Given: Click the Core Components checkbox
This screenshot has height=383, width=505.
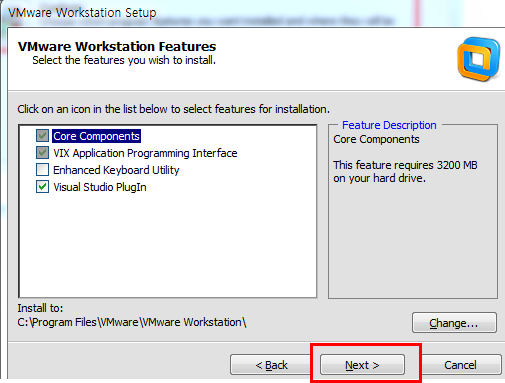Looking at the screenshot, I should [x=42, y=136].
